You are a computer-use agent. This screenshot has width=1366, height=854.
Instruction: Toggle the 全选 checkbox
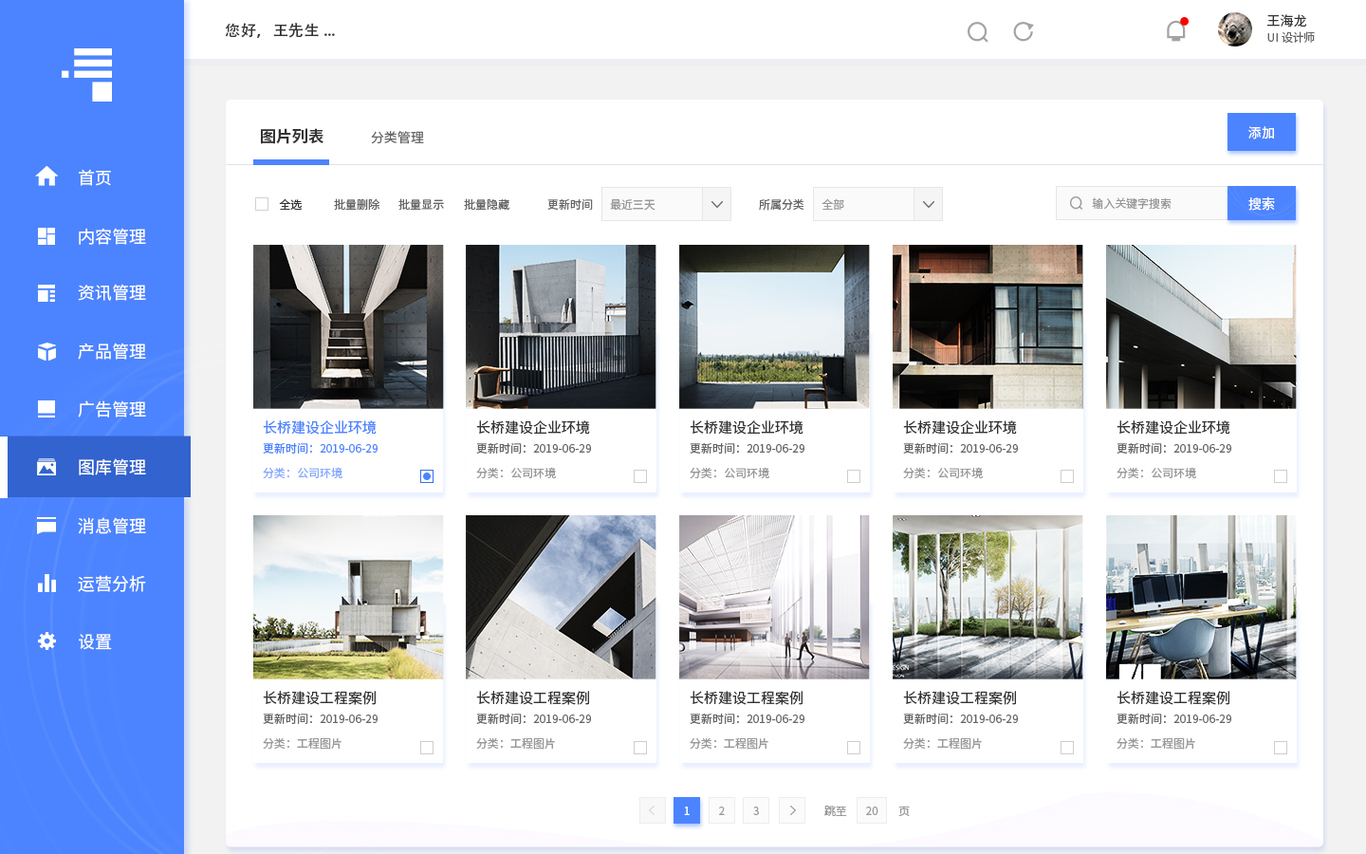(x=262, y=204)
